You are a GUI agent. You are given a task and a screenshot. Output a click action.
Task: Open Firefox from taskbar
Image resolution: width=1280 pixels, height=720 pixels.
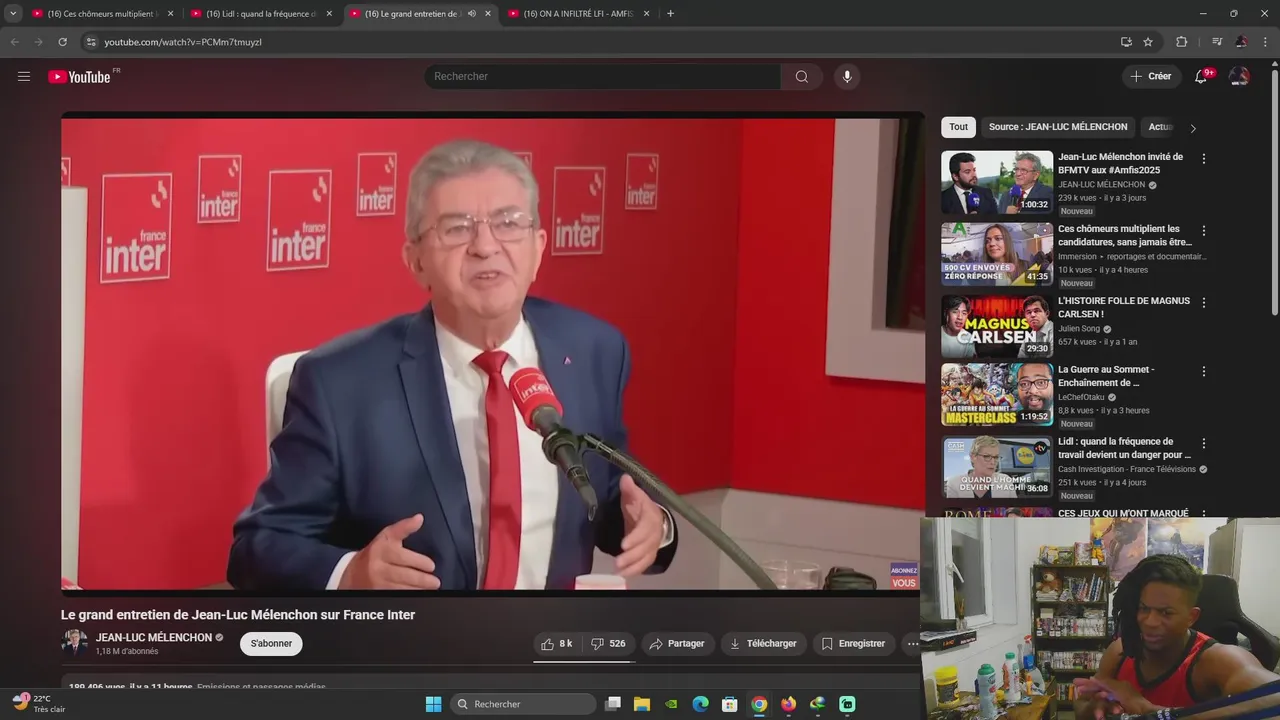(789, 704)
